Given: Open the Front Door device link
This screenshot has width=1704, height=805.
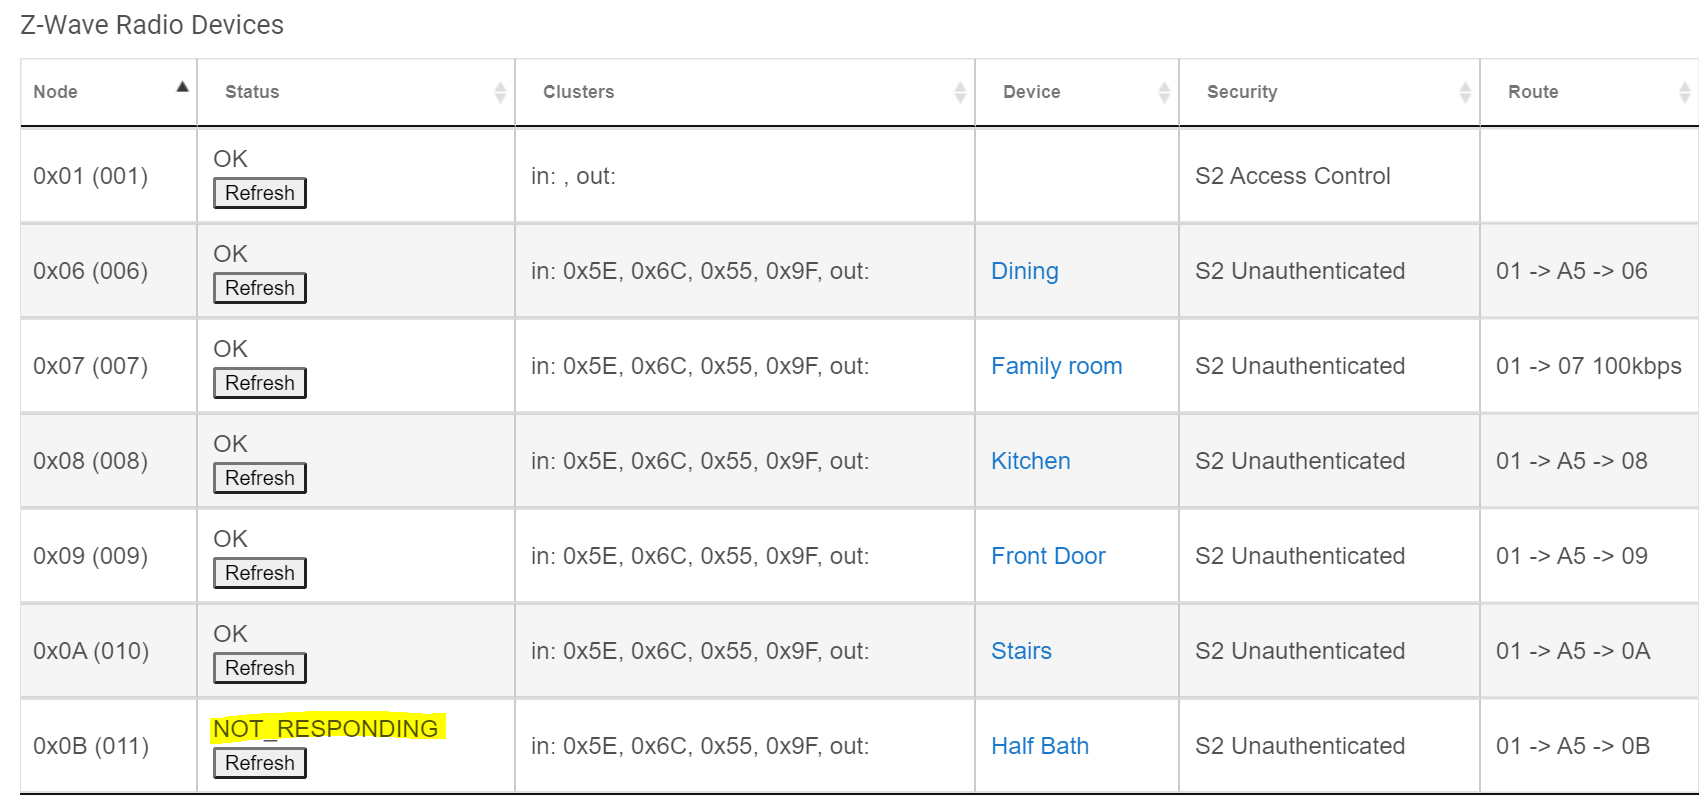Looking at the screenshot, I should coord(1048,556).
